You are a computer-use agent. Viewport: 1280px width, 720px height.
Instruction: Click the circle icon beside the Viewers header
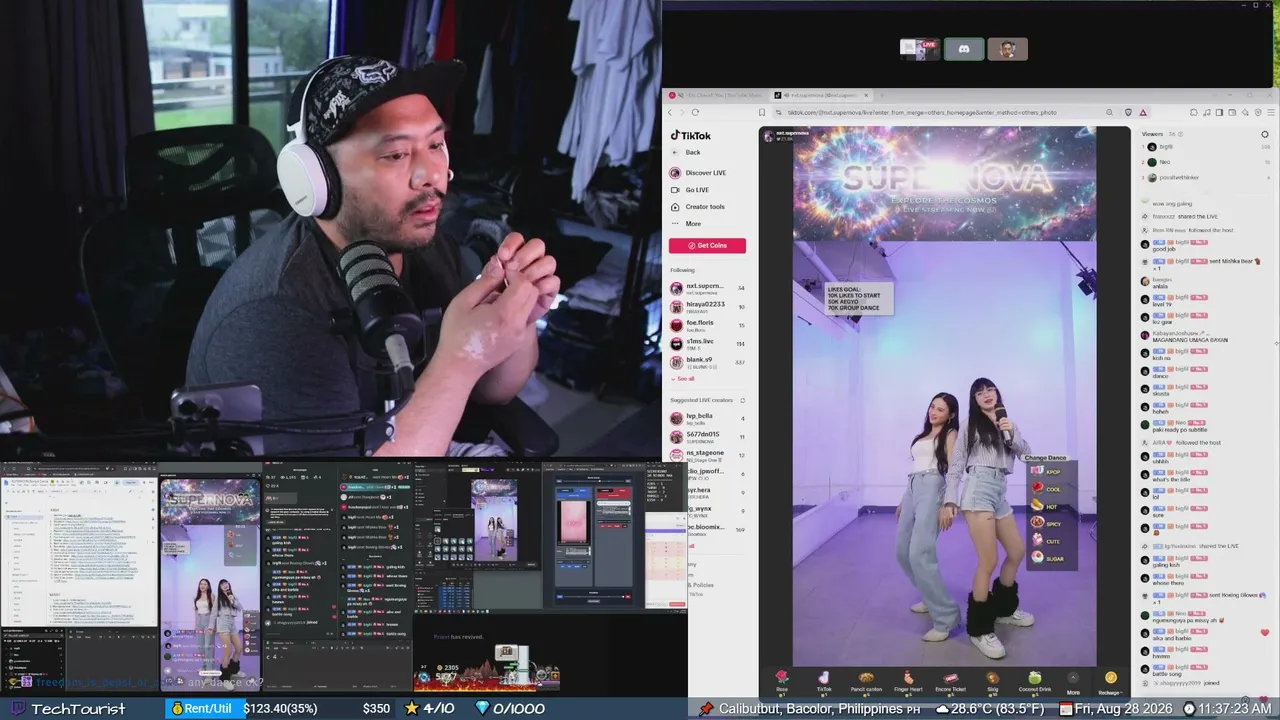(1265, 134)
